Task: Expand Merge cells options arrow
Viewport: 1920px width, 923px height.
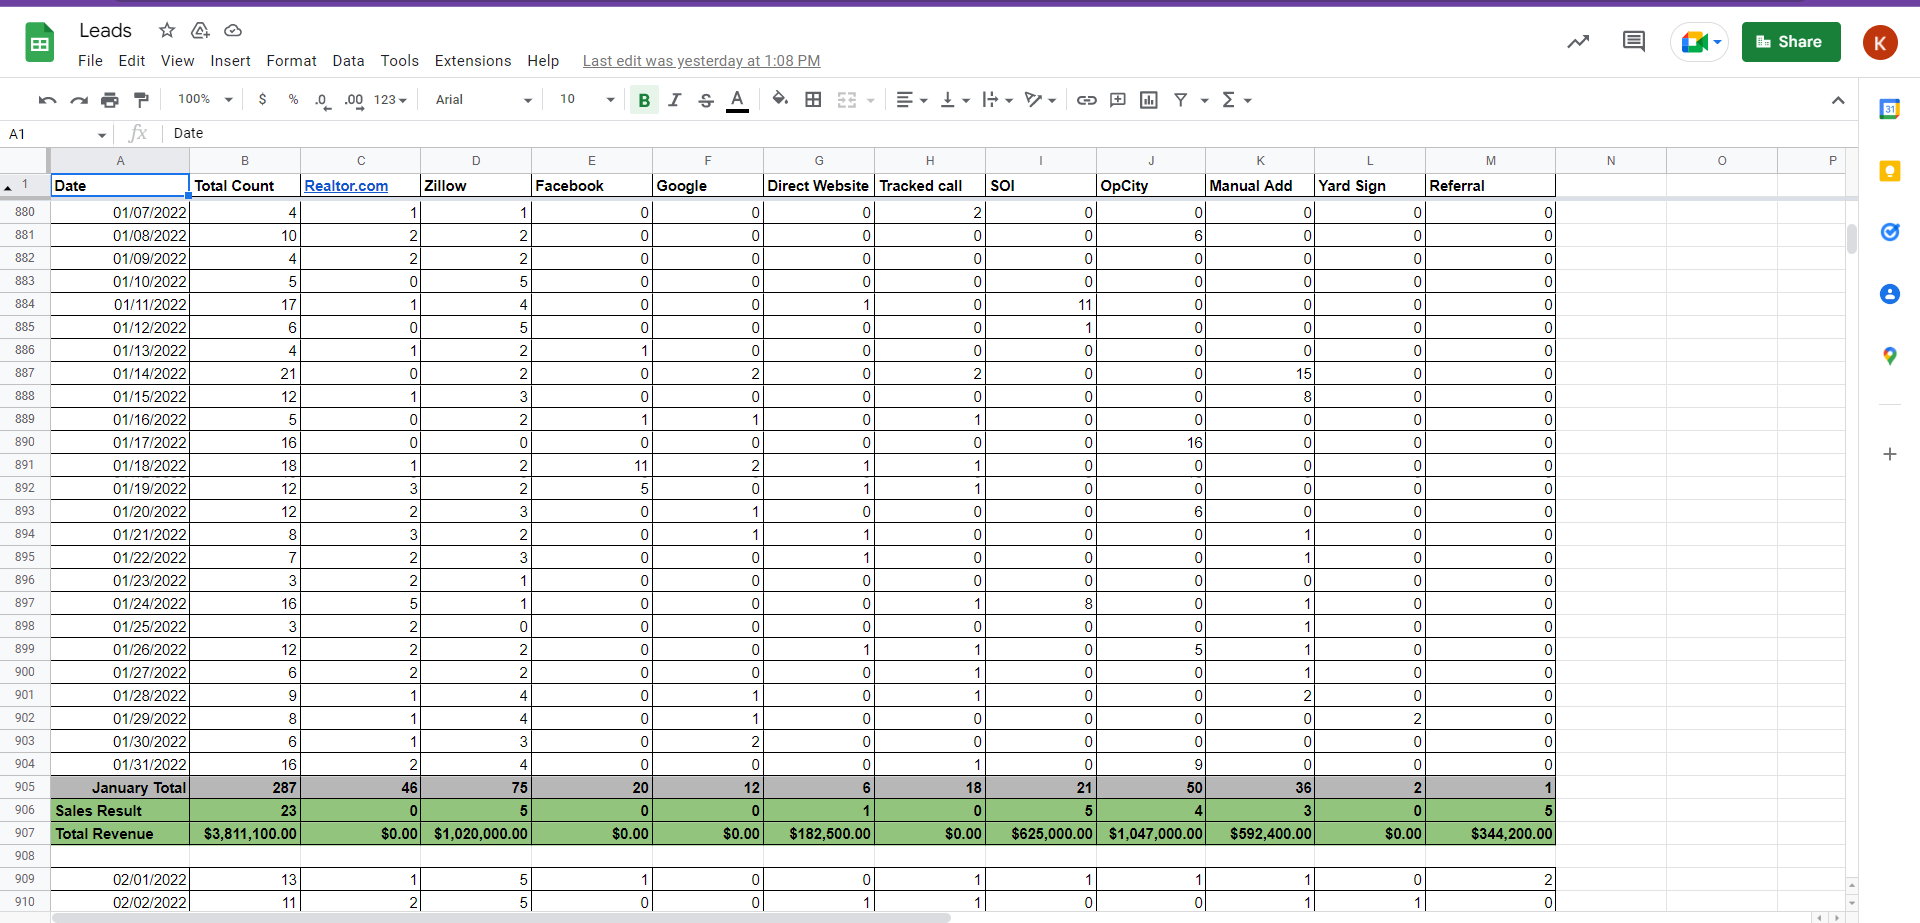Action: coord(871,100)
